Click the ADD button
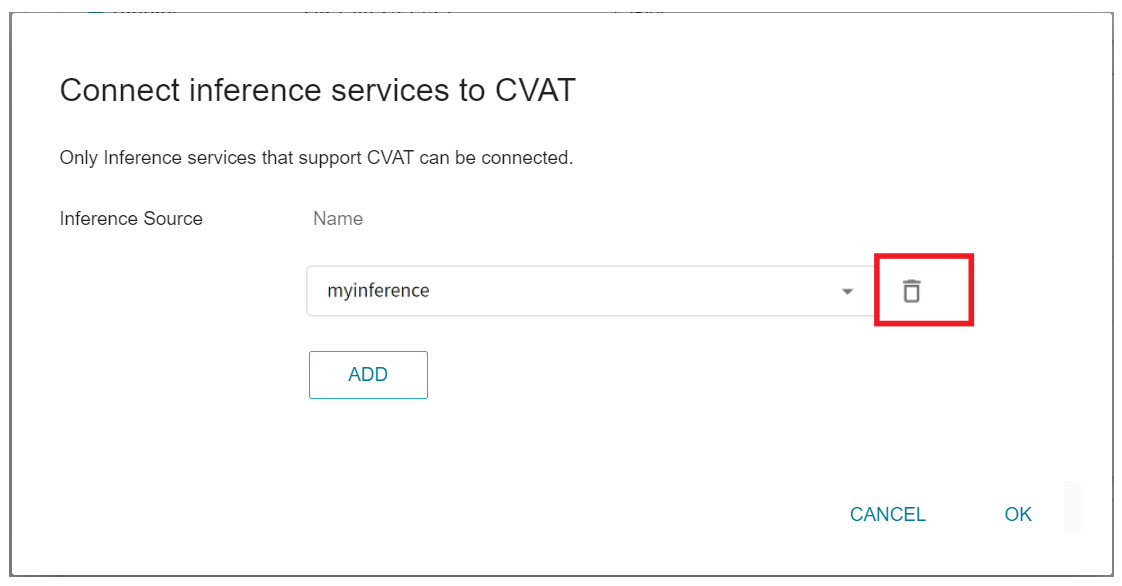Viewport: 1122px width, 586px height. click(x=369, y=375)
